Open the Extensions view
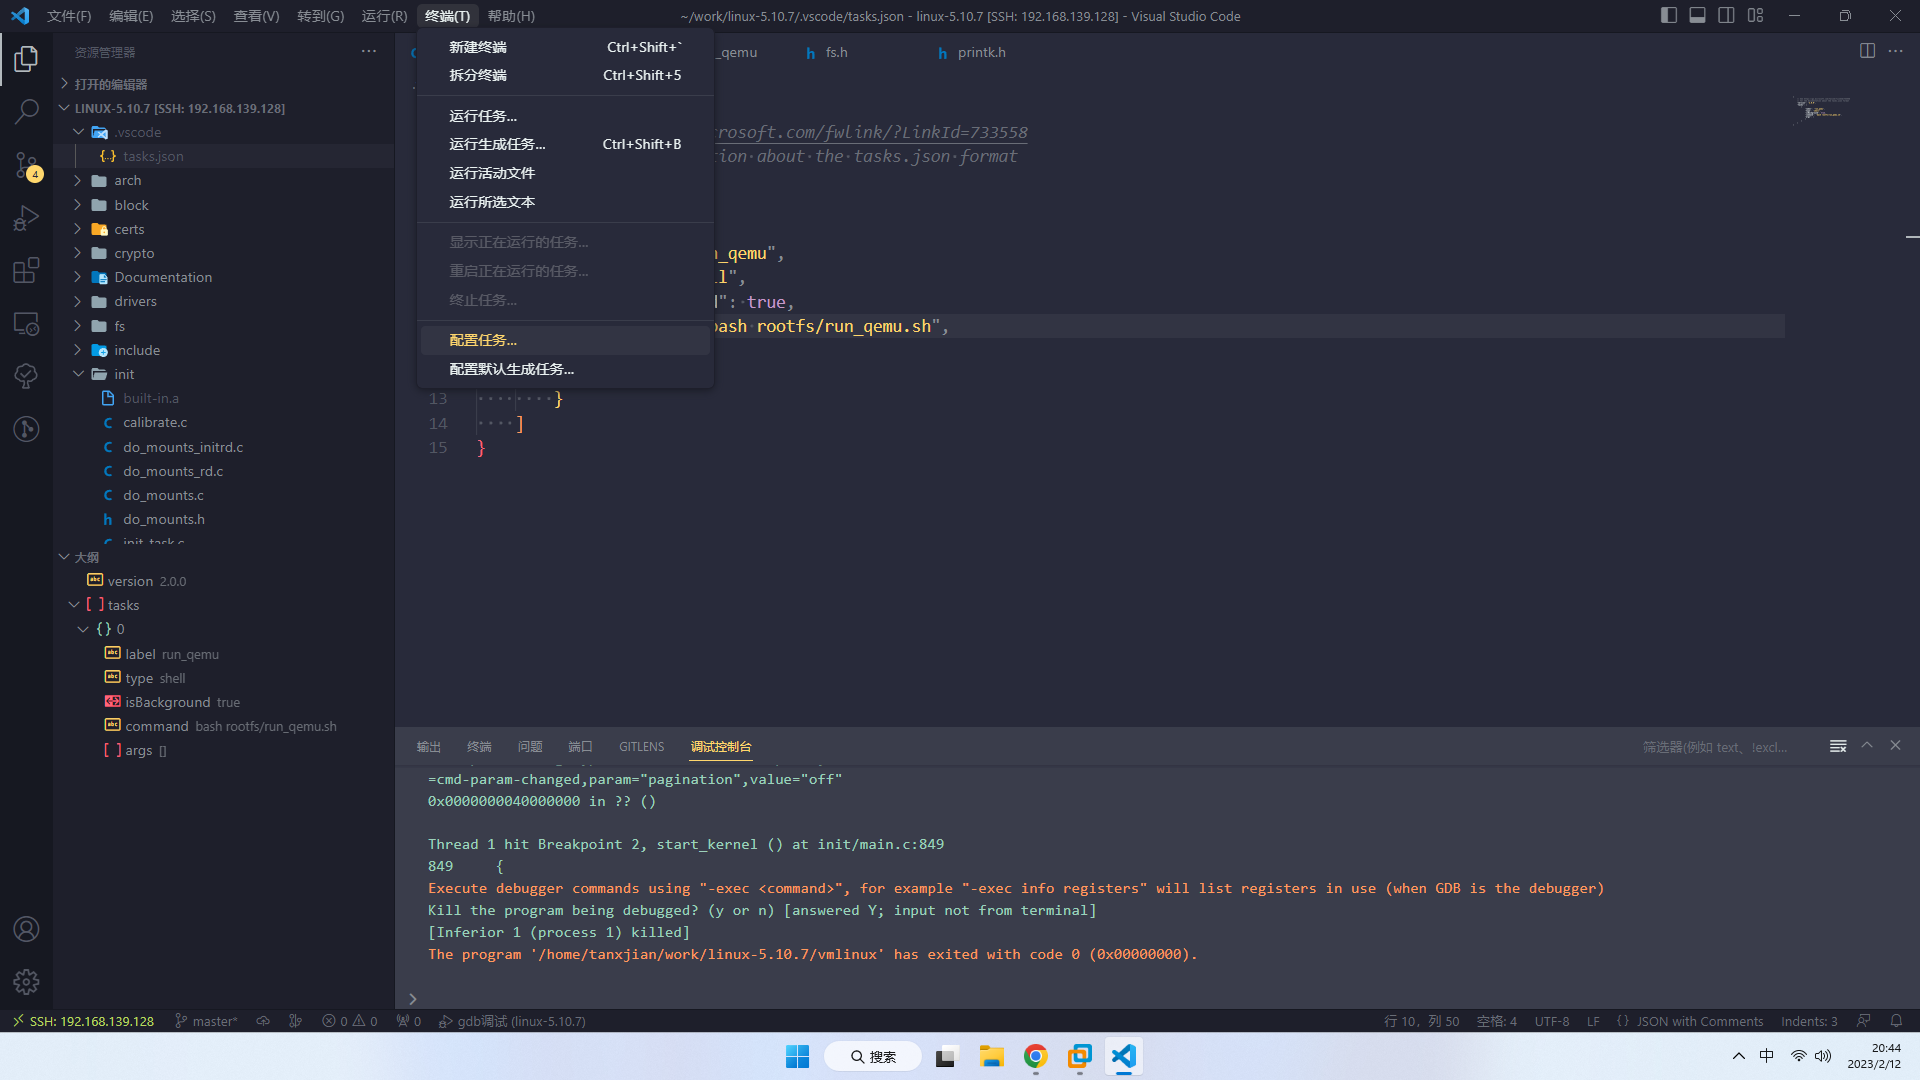This screenshot has width=1920, height=1080. [27, 271]
